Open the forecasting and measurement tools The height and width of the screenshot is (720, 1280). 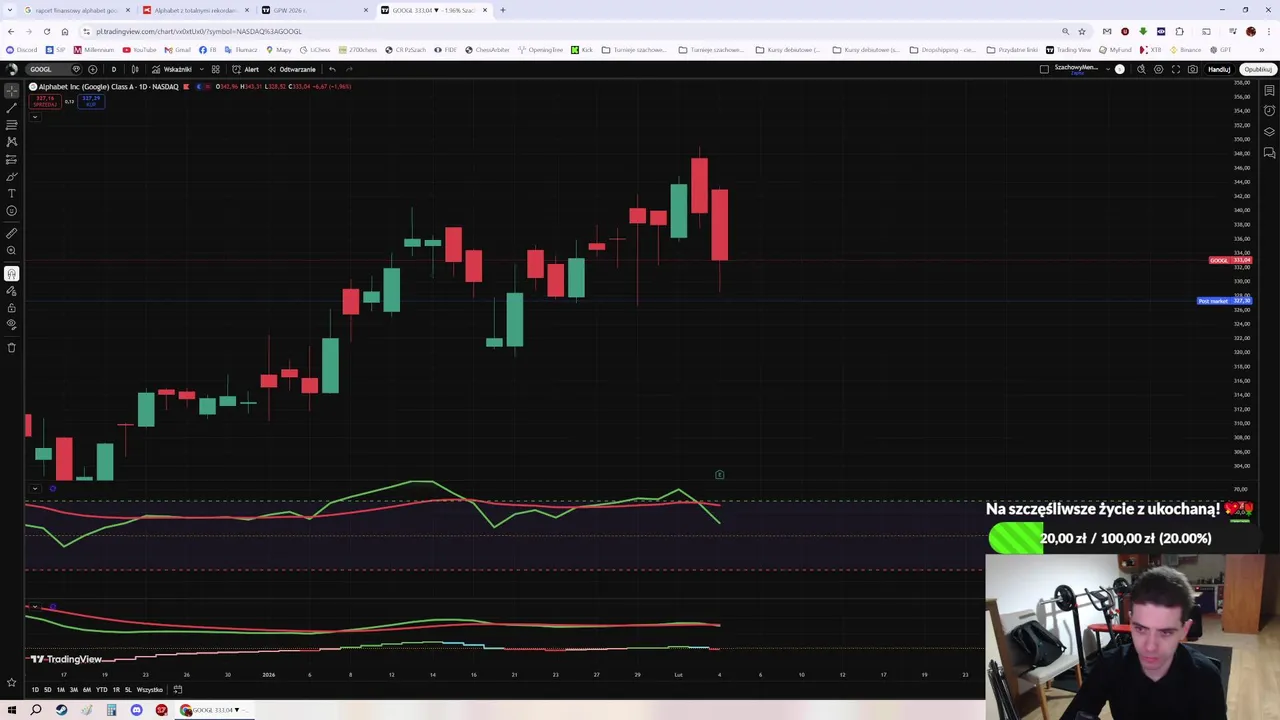click(12, 159)
